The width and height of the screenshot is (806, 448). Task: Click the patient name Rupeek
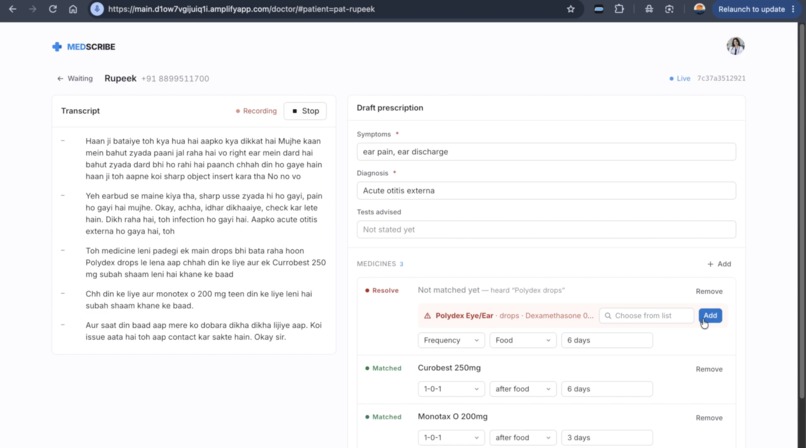tap(120, 78)
